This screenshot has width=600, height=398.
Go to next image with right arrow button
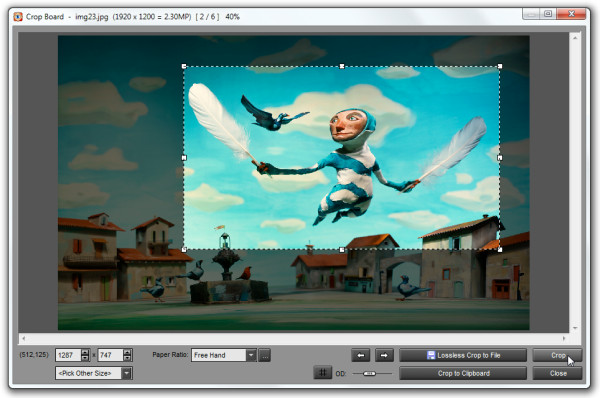[384, 355]
